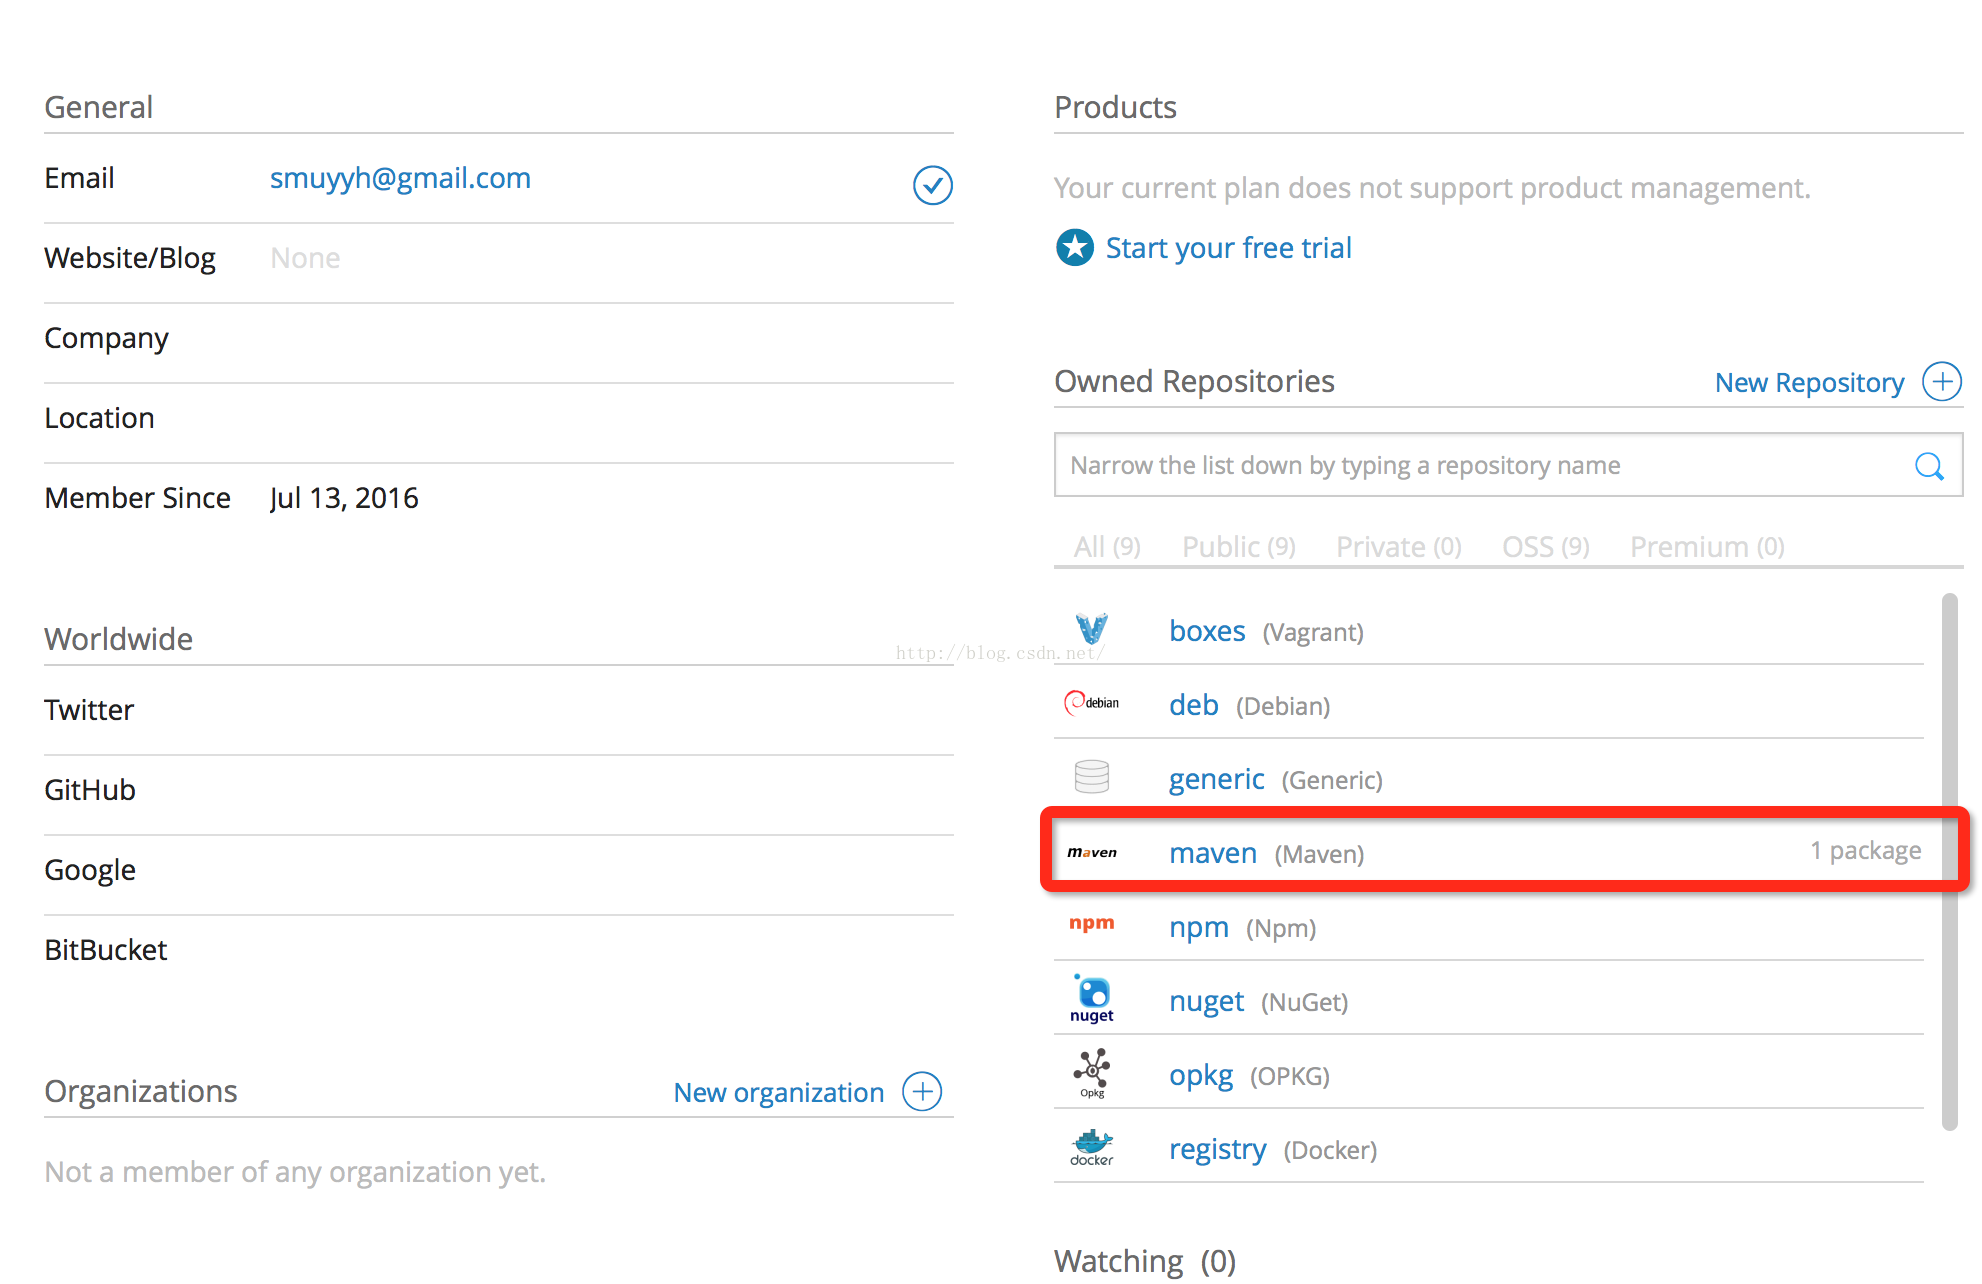Open the Start your free trial link
Viewport: 1982px width, 1284px height.
[x=1228, y=248]
